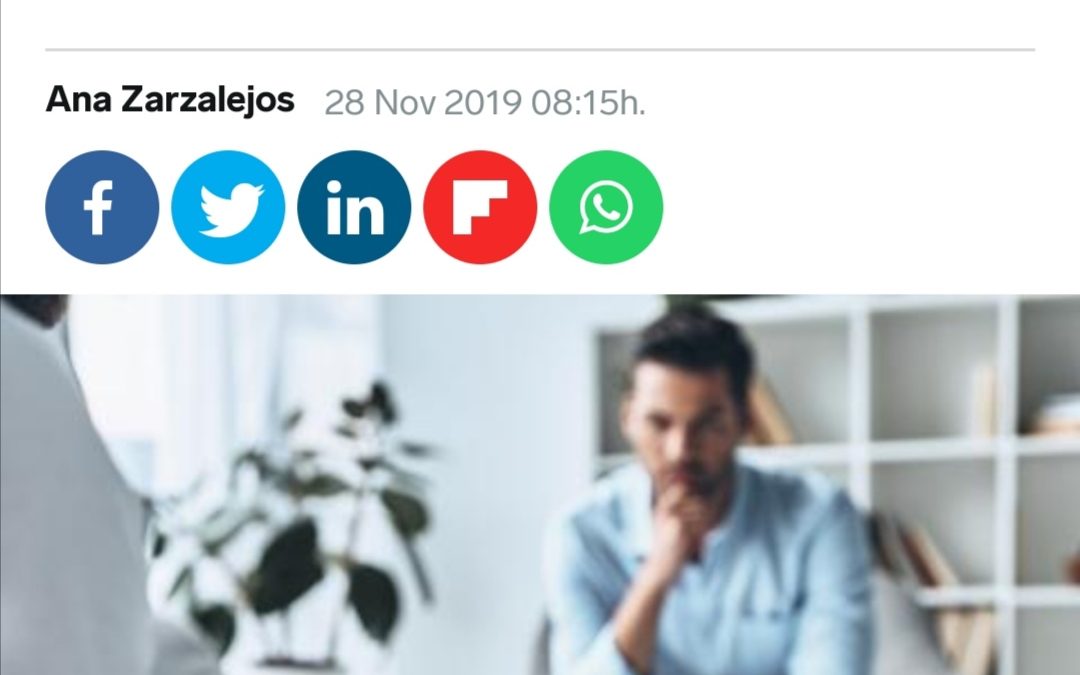Share the article on LinkedIn
Screen dimensions: 1080x675
tap(354, 207)
